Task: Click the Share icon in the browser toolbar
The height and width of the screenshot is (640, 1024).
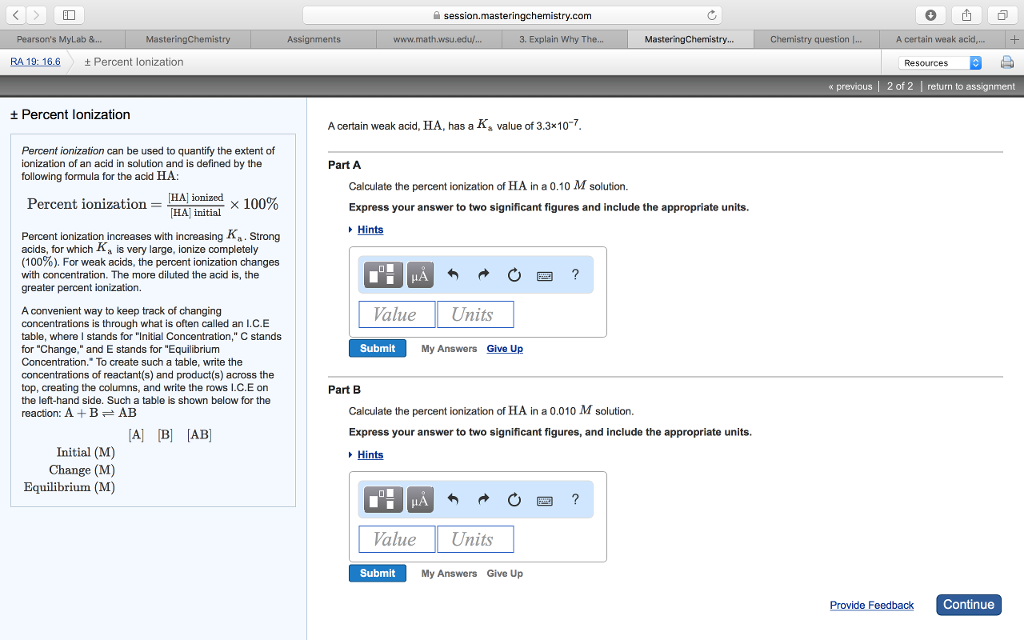Action: tap(966, 16)
